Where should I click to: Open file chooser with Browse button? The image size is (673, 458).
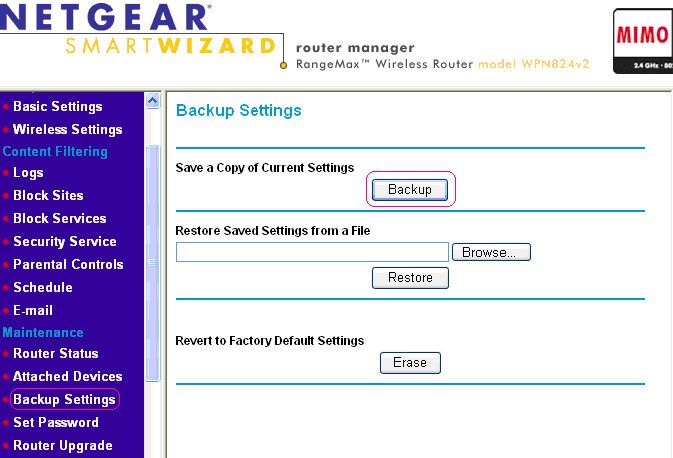pyautogui.click(x=491, y=252)
